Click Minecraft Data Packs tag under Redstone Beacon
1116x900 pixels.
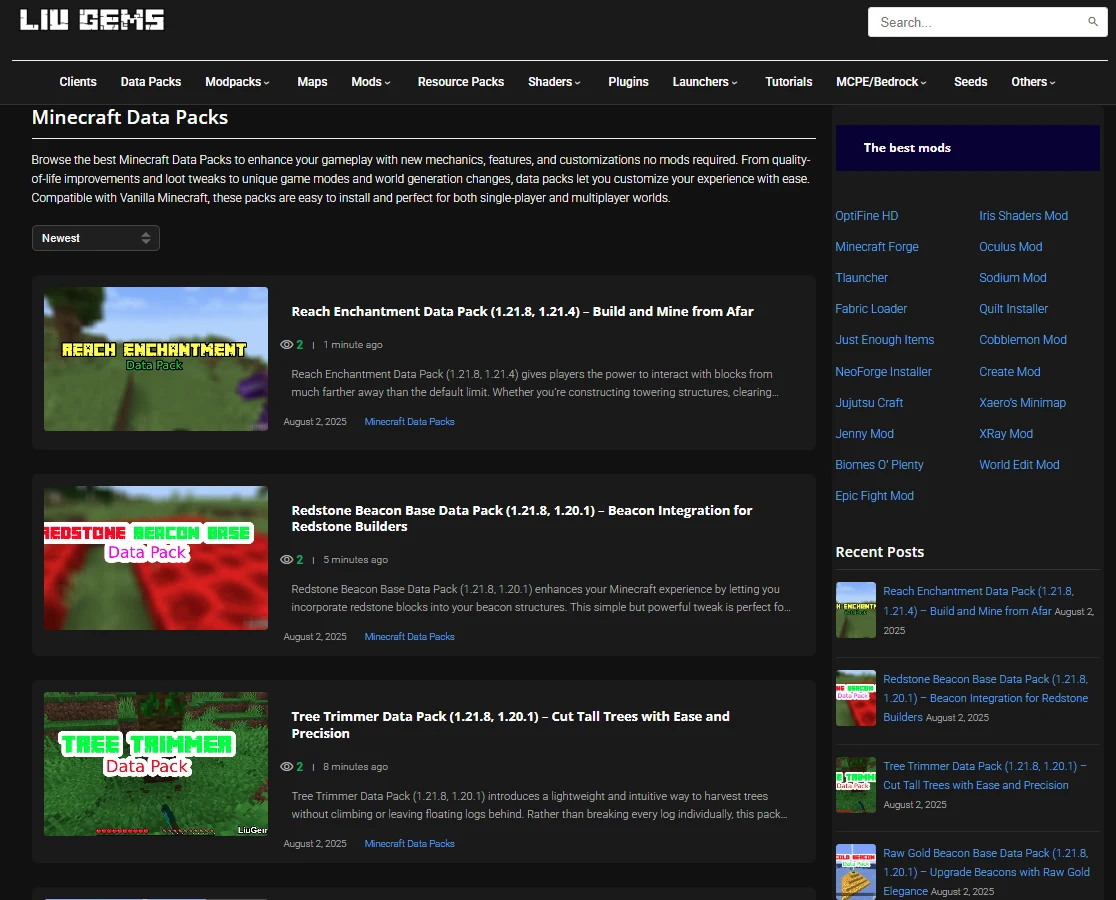click(409, 637)
